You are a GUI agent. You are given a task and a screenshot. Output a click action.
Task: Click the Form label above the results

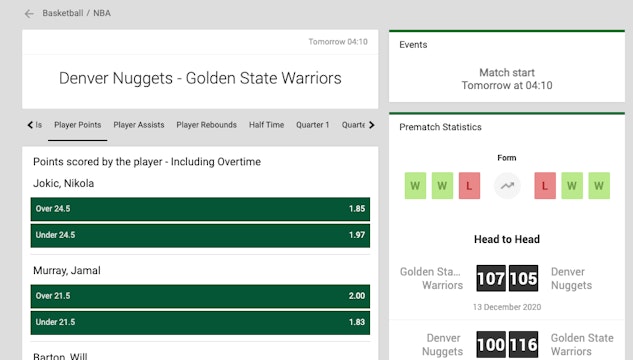tap(507, 158)
